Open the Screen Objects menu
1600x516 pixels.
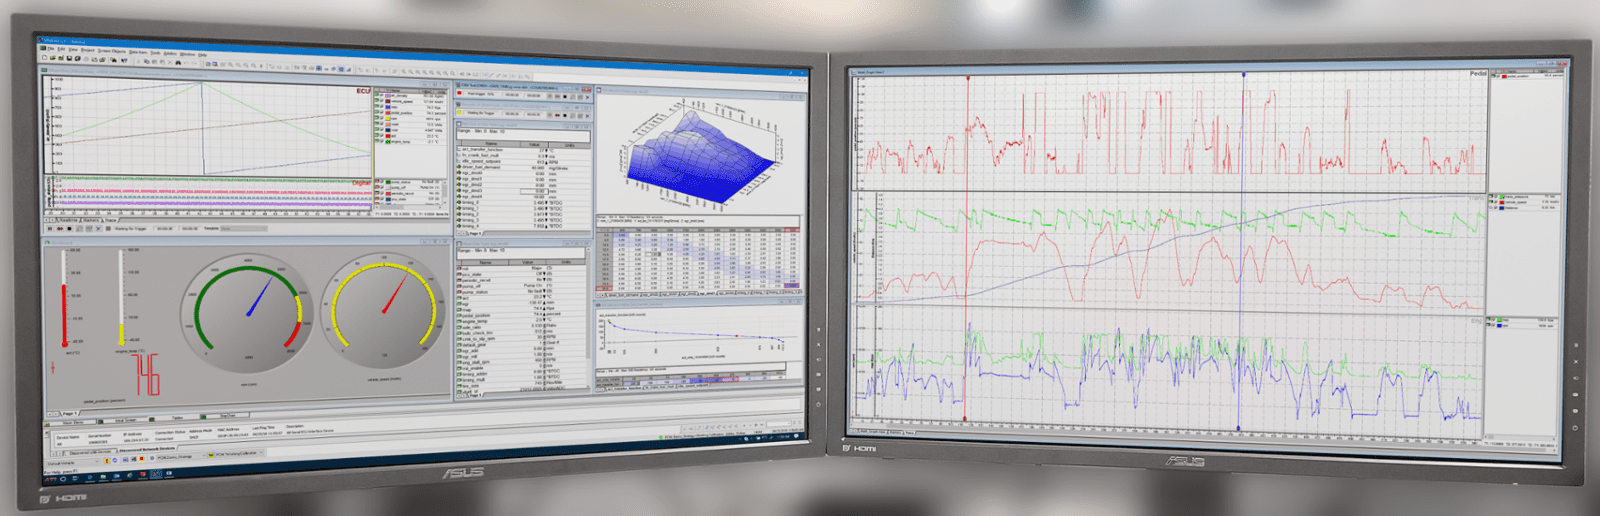pyautogui.click(x=112, y=51)
